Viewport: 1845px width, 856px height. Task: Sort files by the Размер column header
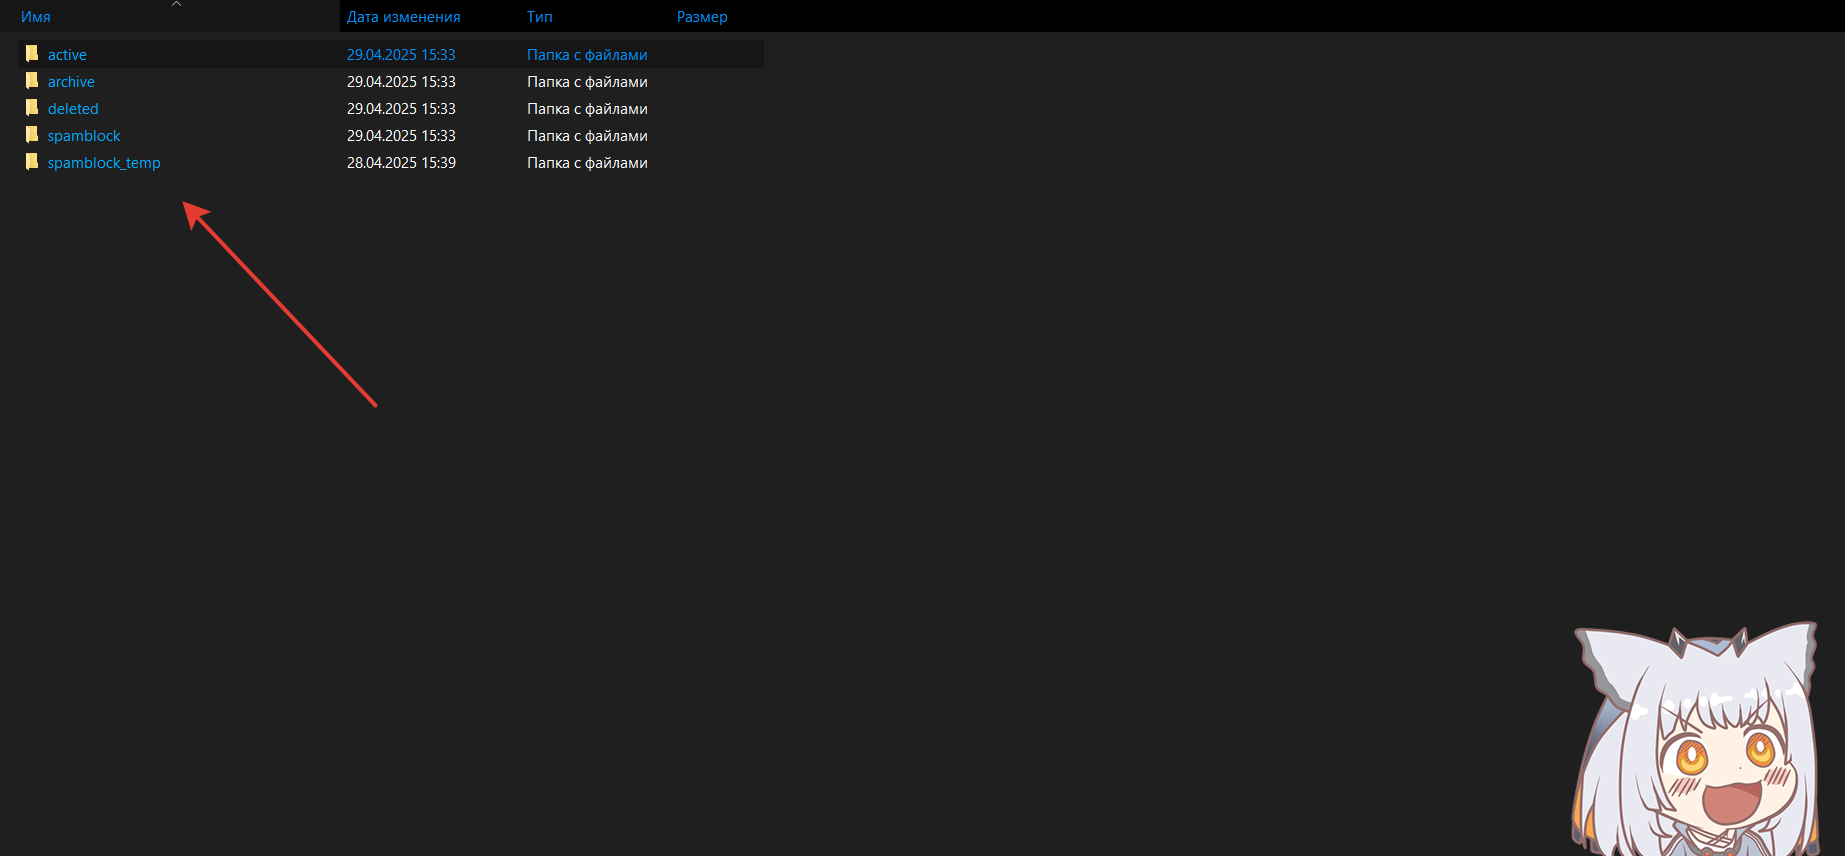click(702, 17)
